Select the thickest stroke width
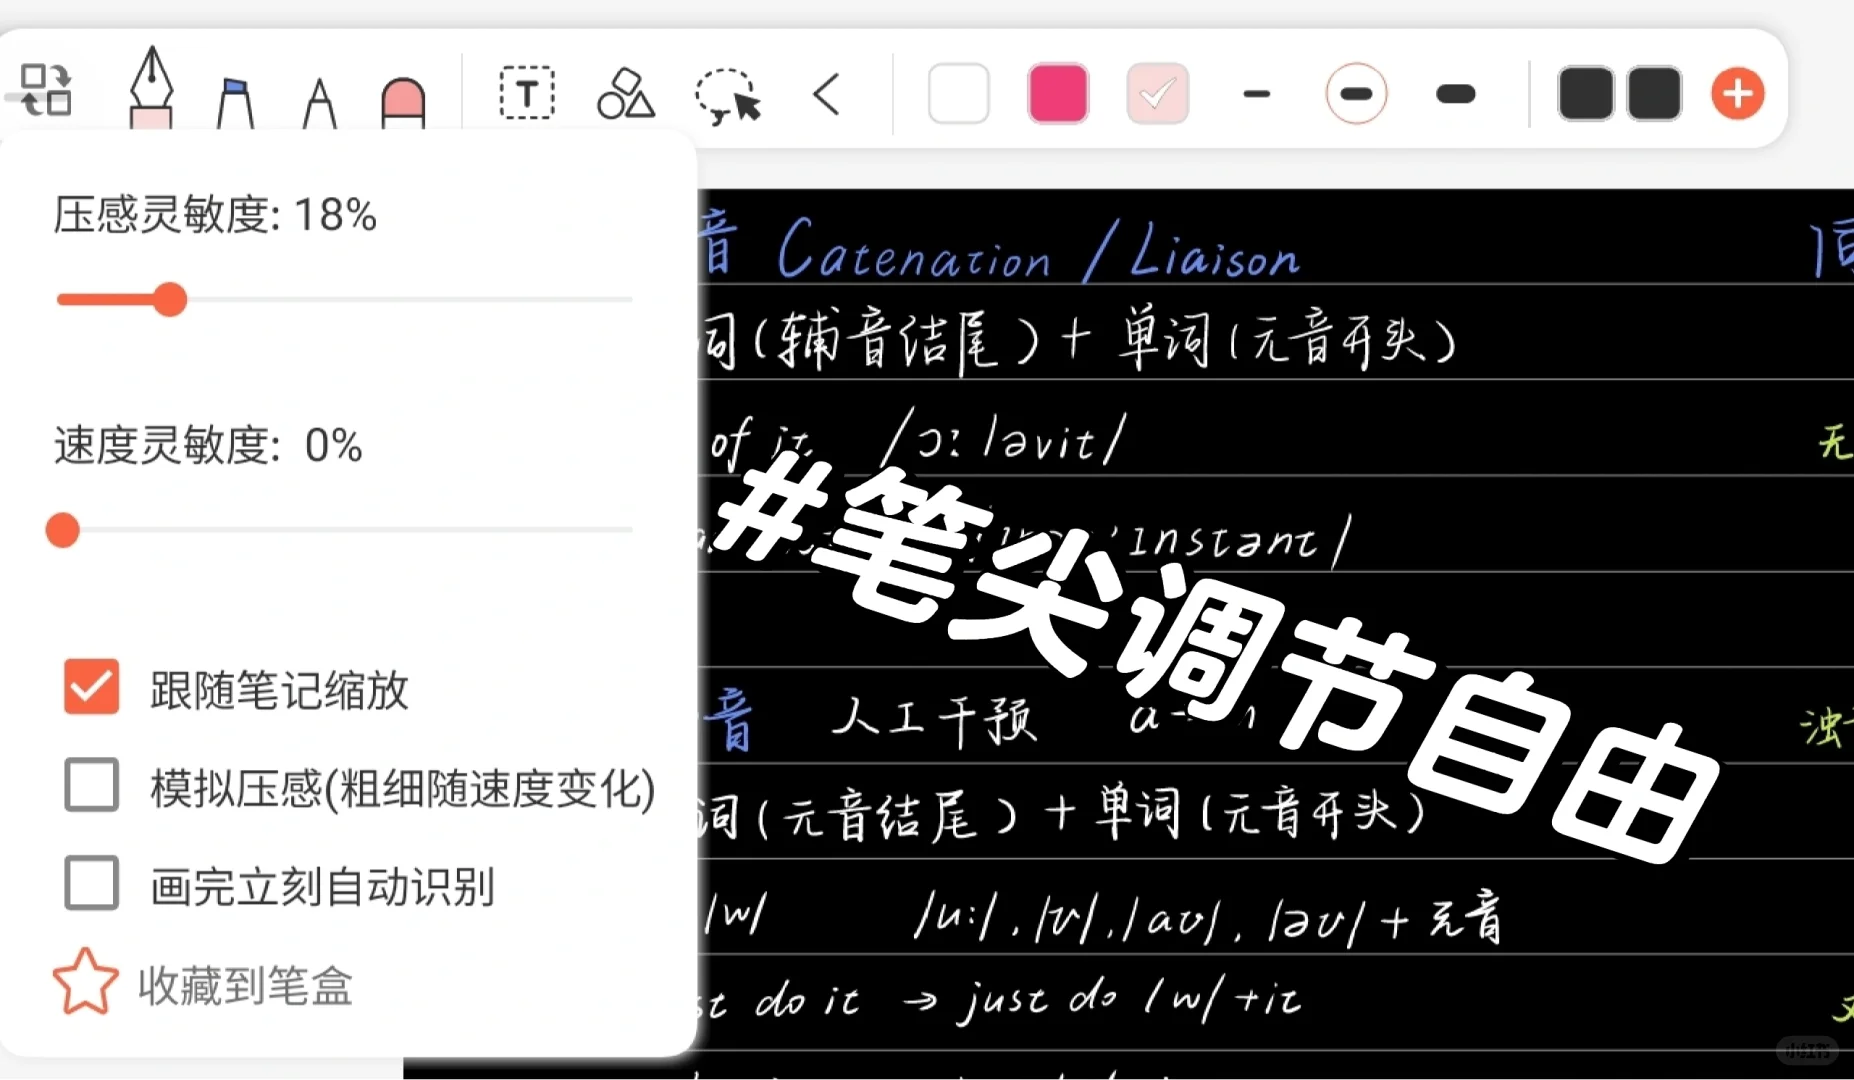 [1455, 93]
